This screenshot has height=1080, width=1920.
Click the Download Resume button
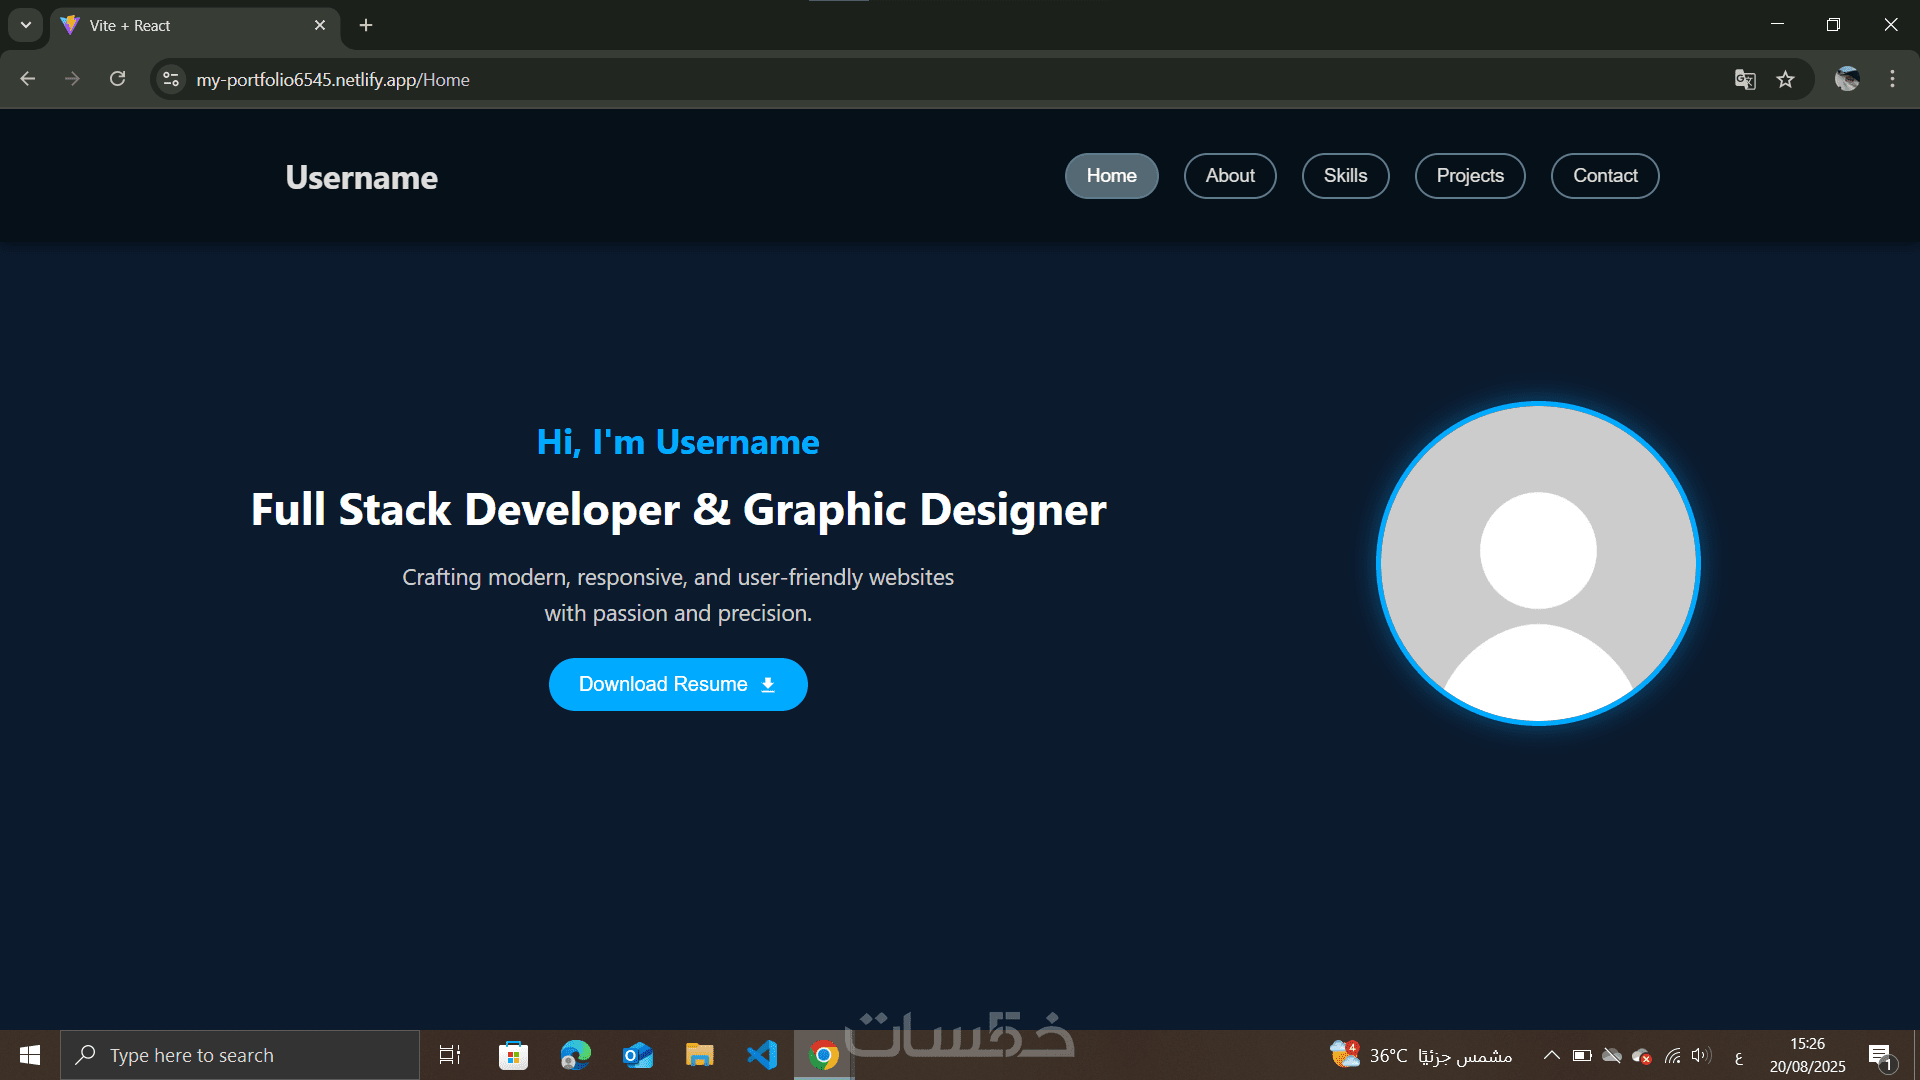(x=678, y=684)
